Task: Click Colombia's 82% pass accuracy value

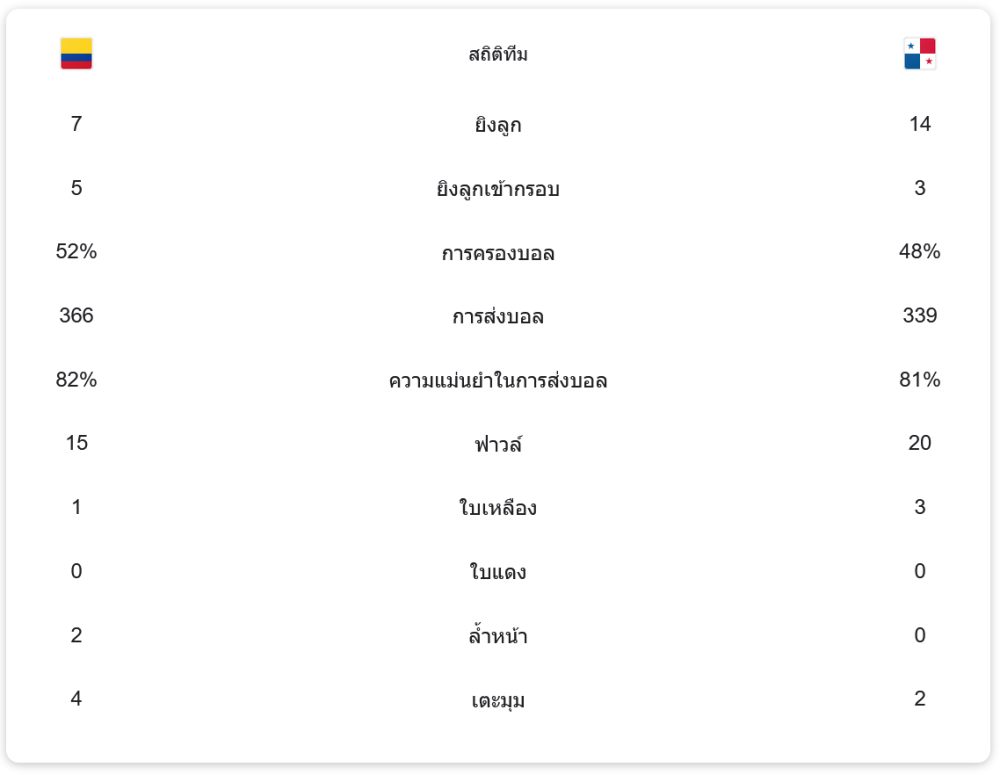Action: pyautogui.click(x=76, y=380)
